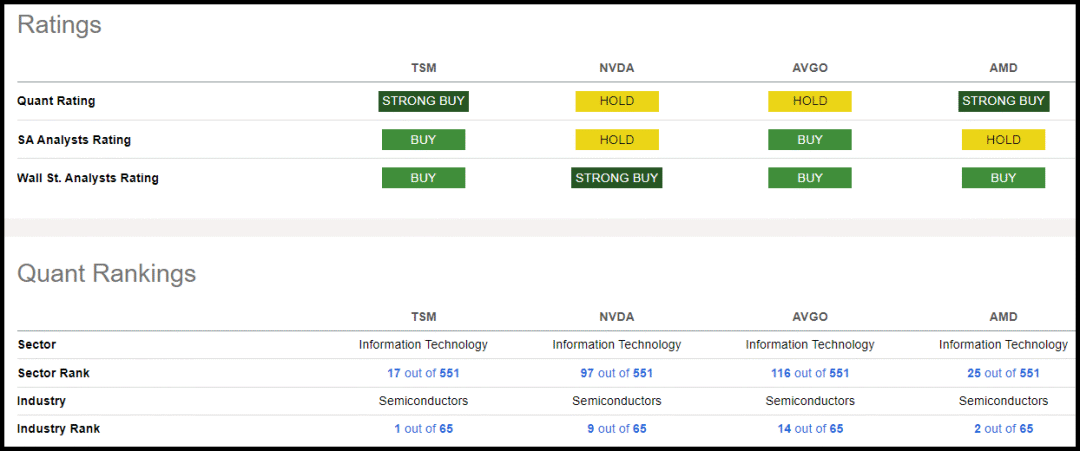Select the AMD column header in Quant Rankings
The height and width of the screenshot is (451, 1080).
tap(1004, 317)
